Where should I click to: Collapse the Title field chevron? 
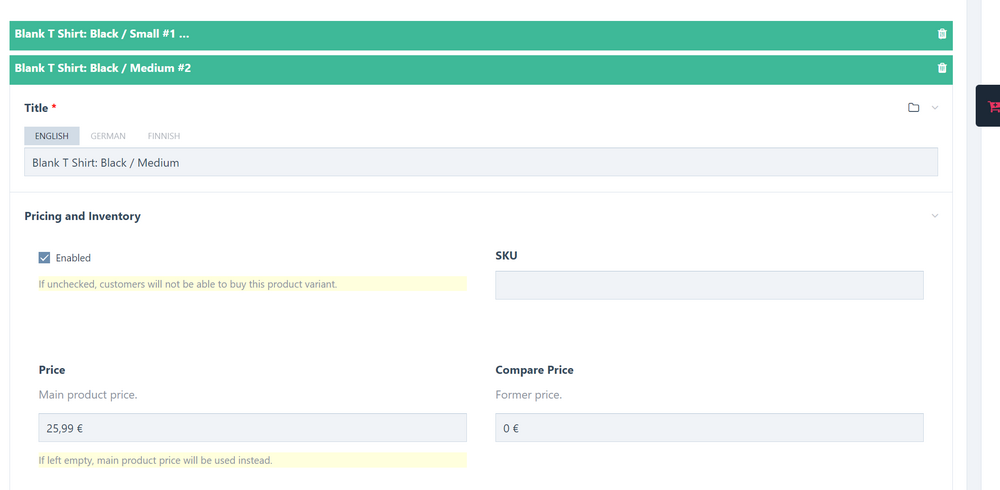tap(934, 108)
